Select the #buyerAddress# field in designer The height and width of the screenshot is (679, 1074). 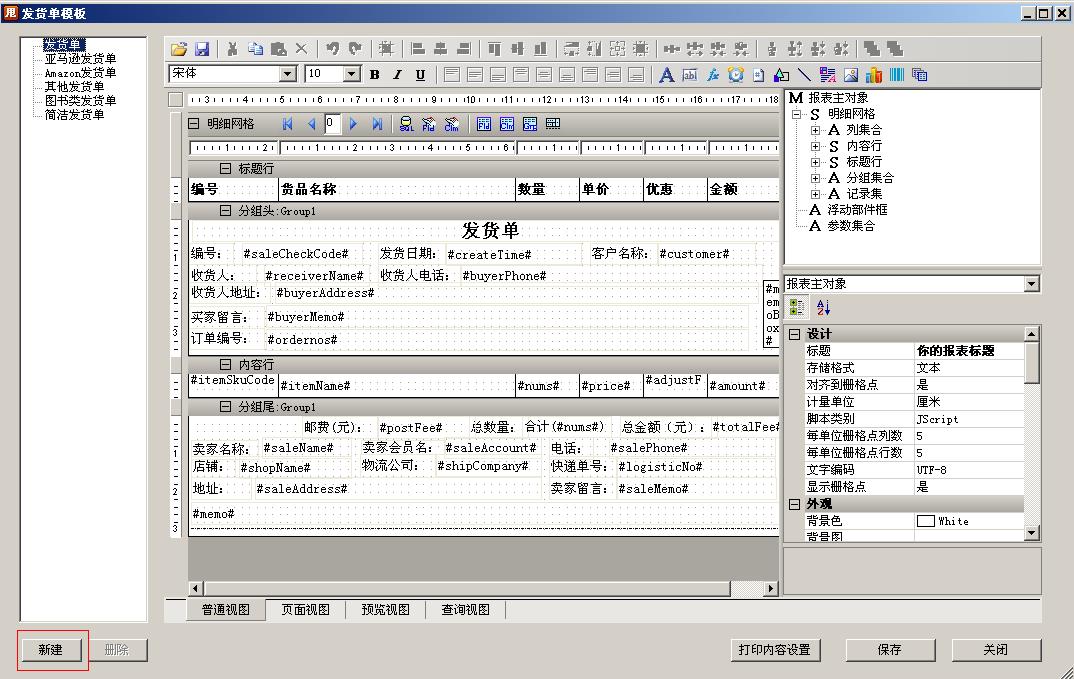coord(325,293)
